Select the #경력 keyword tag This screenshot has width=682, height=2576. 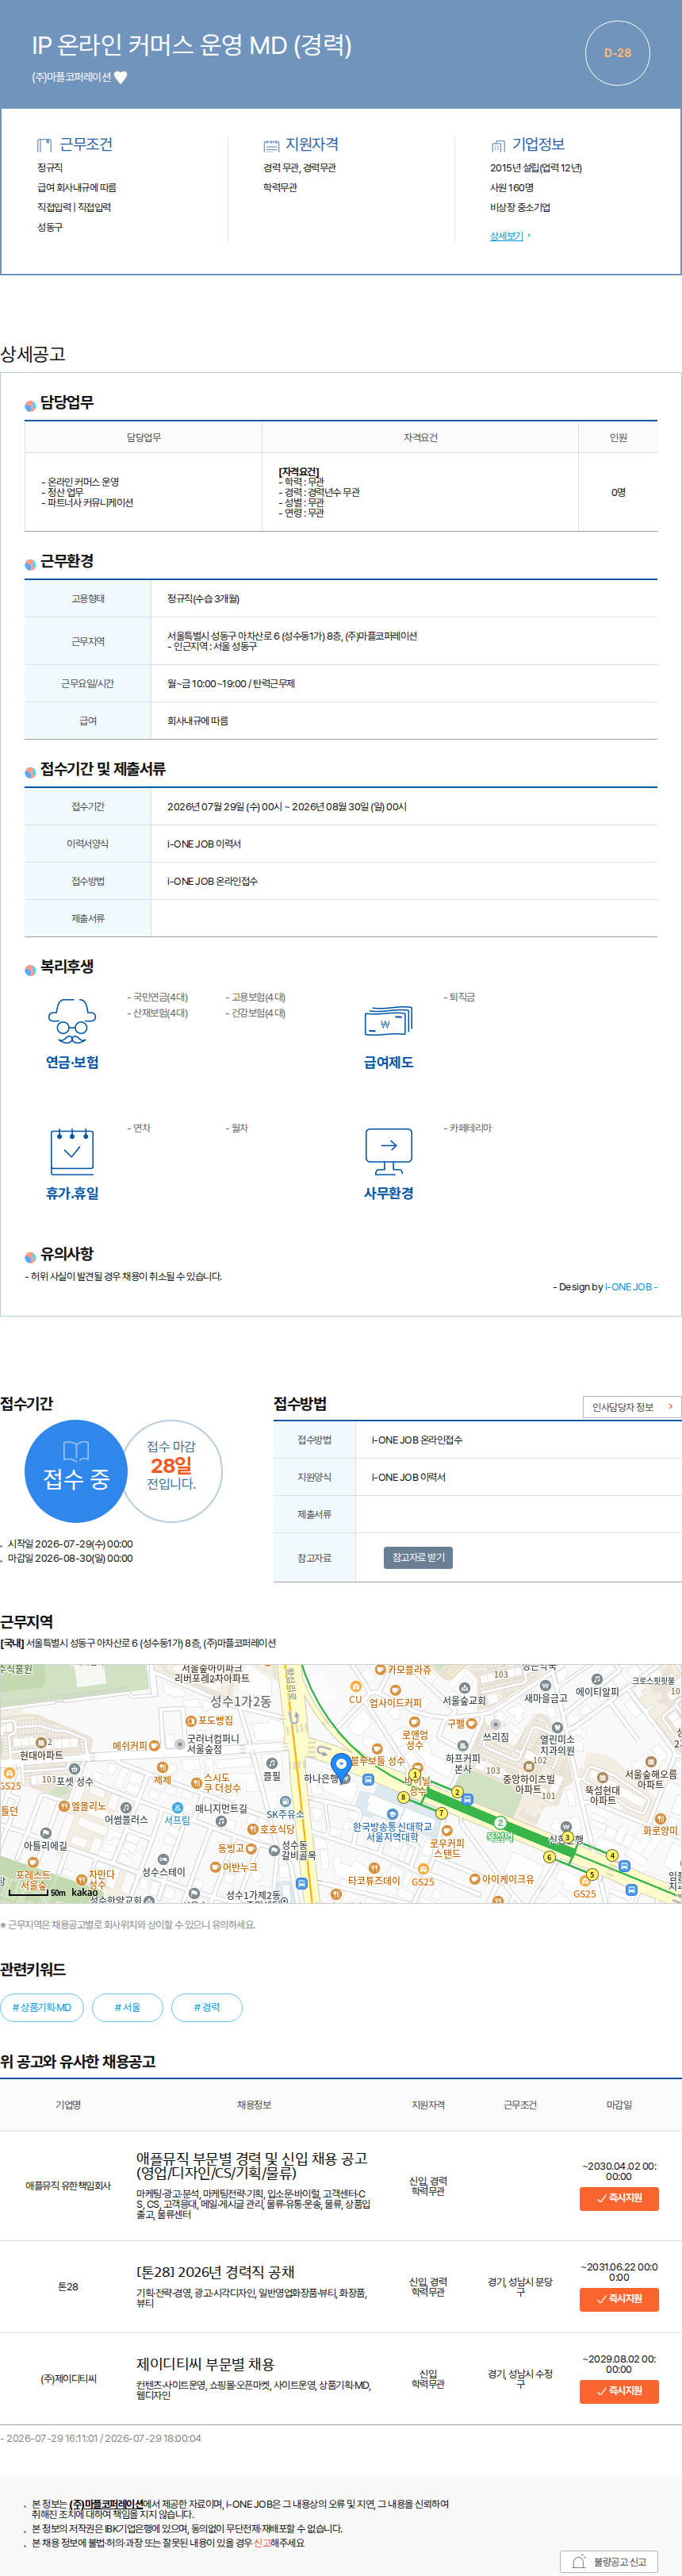pos(207,2007)
